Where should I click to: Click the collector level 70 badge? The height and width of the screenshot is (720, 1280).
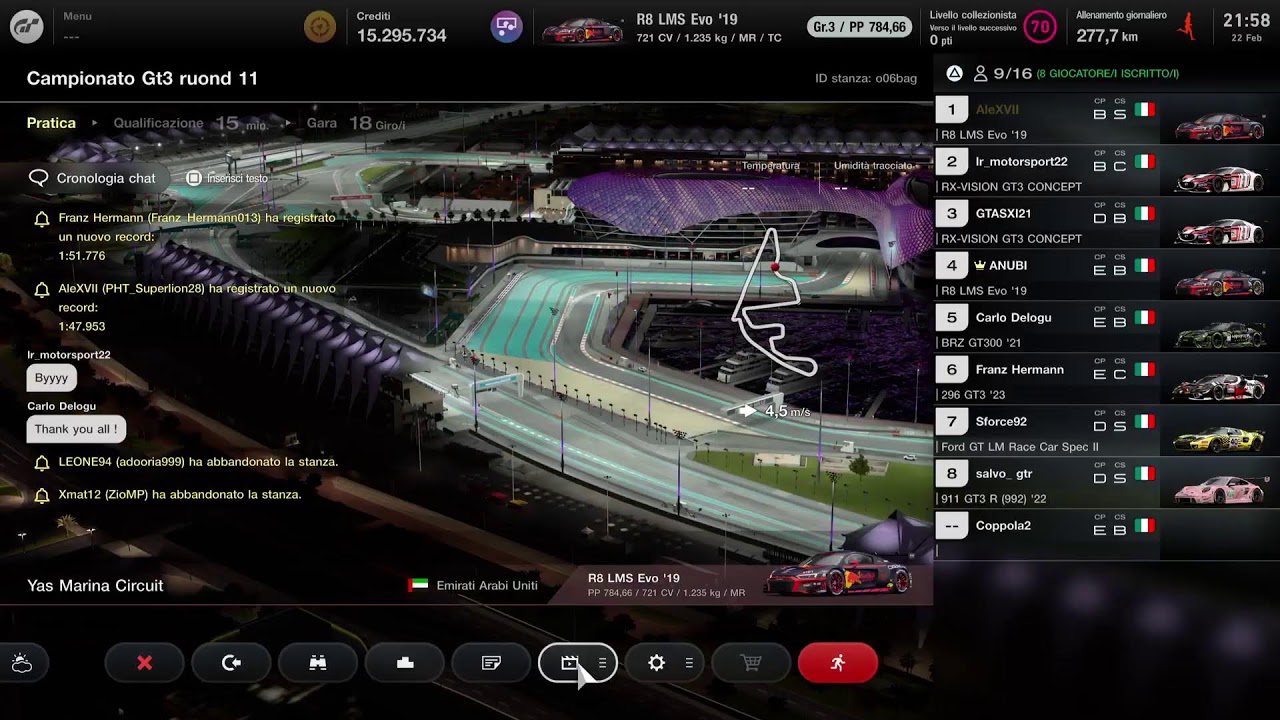pos(1040,27)
